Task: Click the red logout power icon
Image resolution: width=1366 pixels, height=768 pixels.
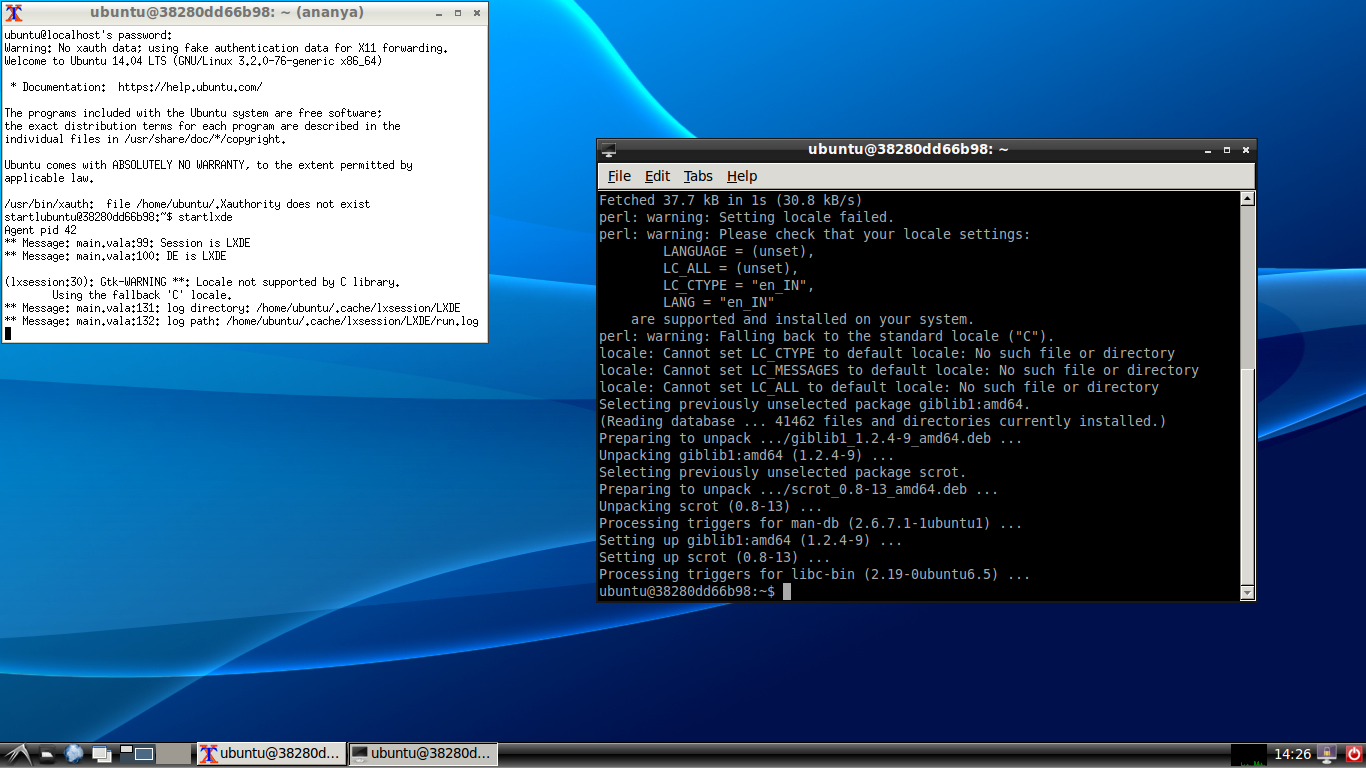Action: 1353,754
